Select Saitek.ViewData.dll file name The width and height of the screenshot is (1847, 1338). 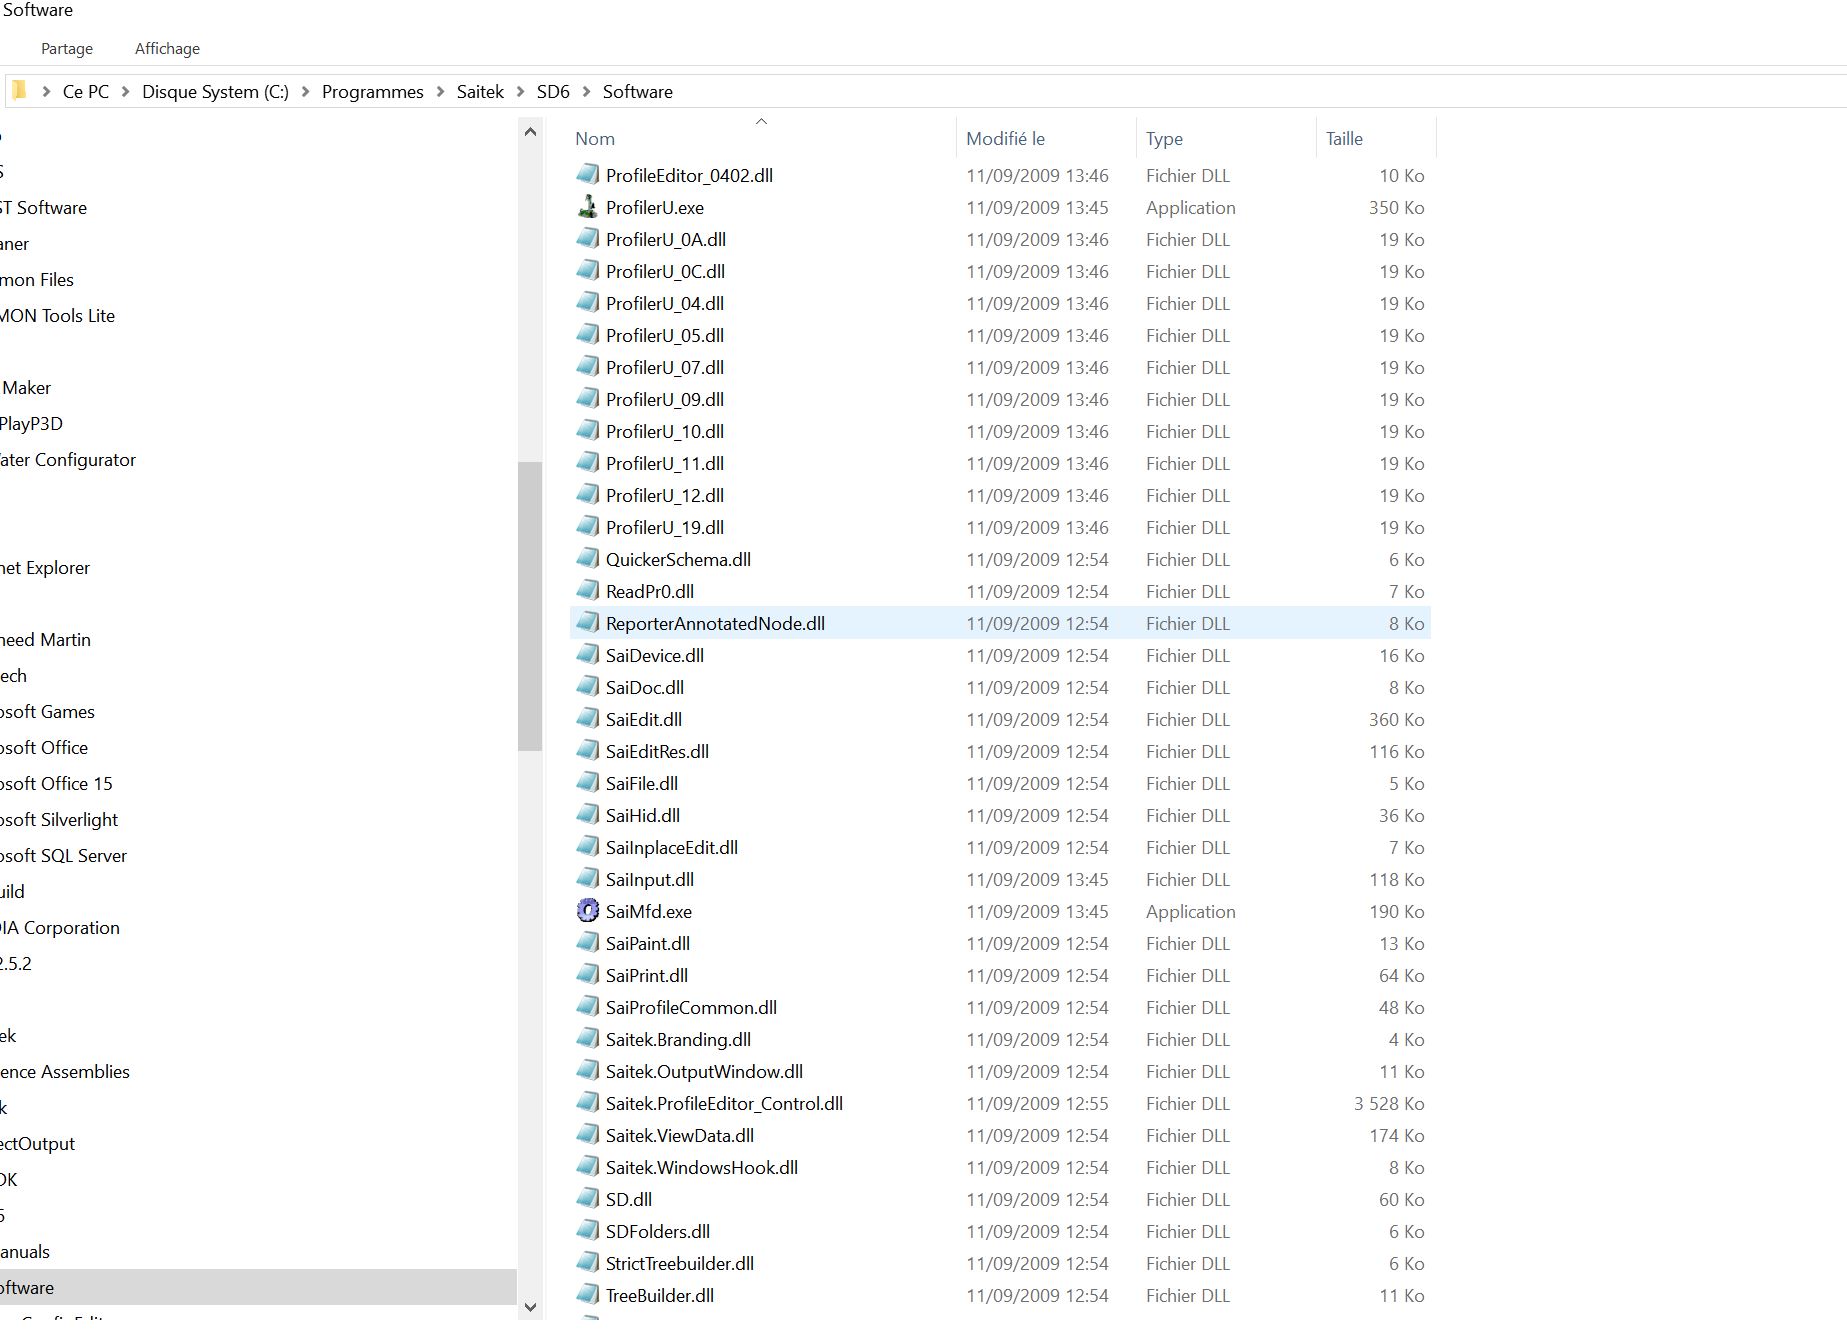click(680, 1135)
